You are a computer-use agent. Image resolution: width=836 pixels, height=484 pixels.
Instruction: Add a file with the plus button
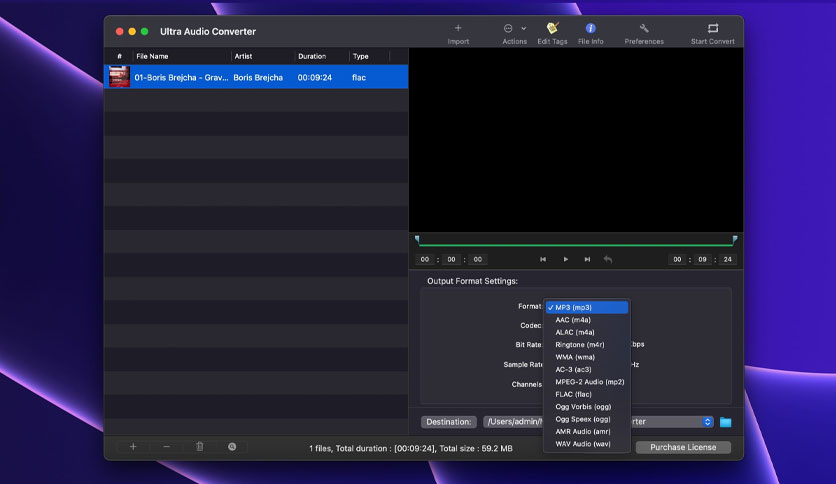click(x=133, y=447)
